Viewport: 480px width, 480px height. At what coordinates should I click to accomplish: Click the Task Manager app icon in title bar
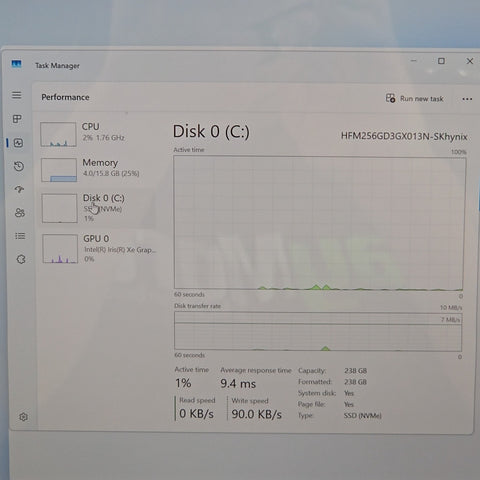pos(16,64)
